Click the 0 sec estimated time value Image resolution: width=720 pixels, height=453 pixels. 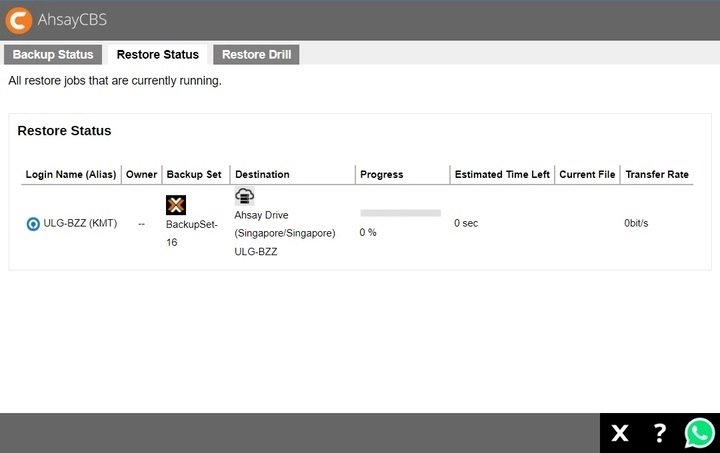pos(466,223)
